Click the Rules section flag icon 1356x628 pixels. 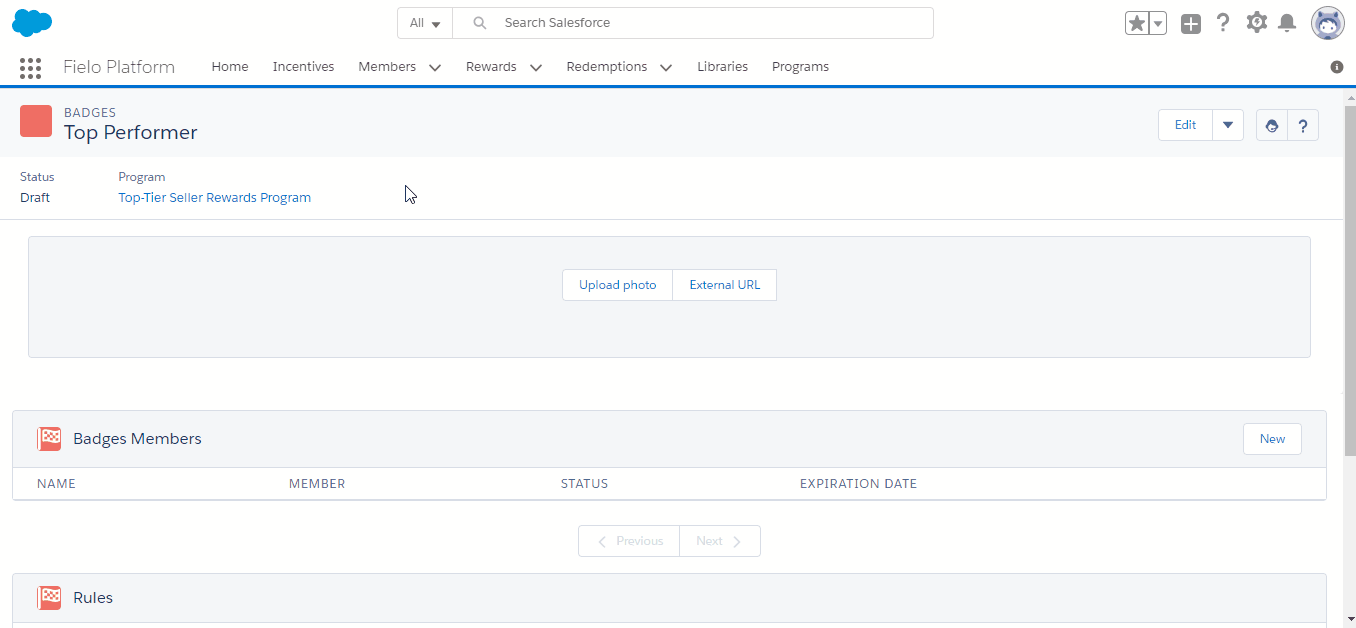click(x=49, y=598)
